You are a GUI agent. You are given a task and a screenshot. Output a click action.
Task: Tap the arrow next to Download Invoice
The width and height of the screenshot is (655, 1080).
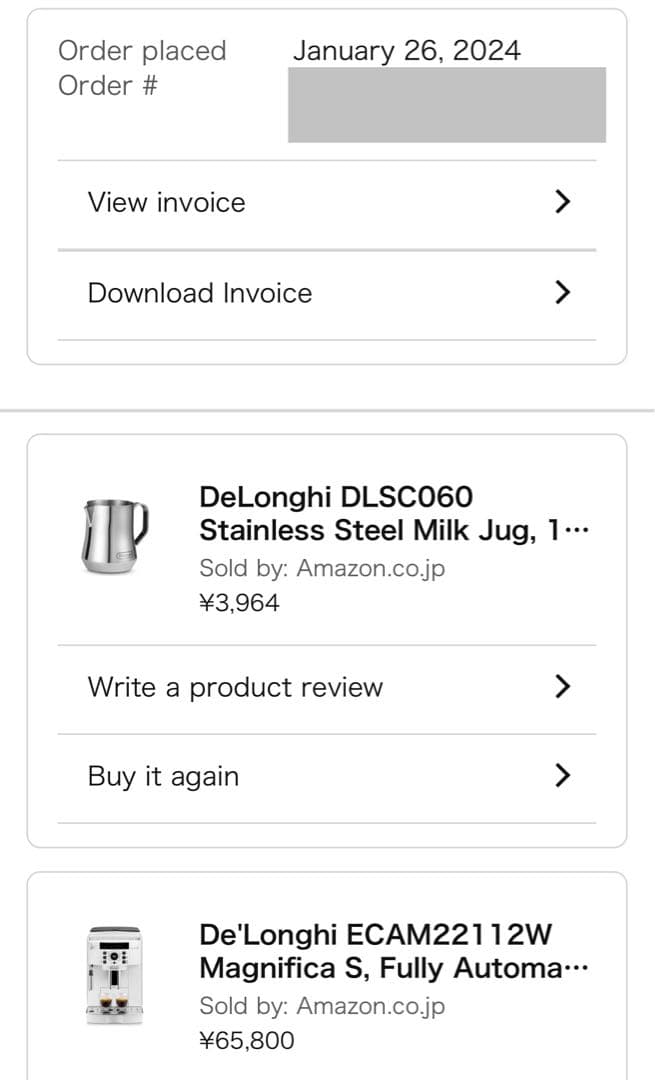point(562,292)
